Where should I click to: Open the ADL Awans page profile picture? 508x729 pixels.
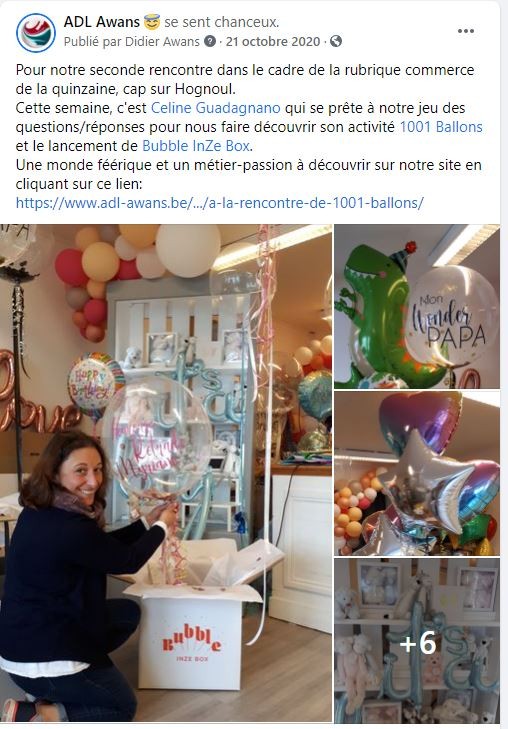[36, 32]
